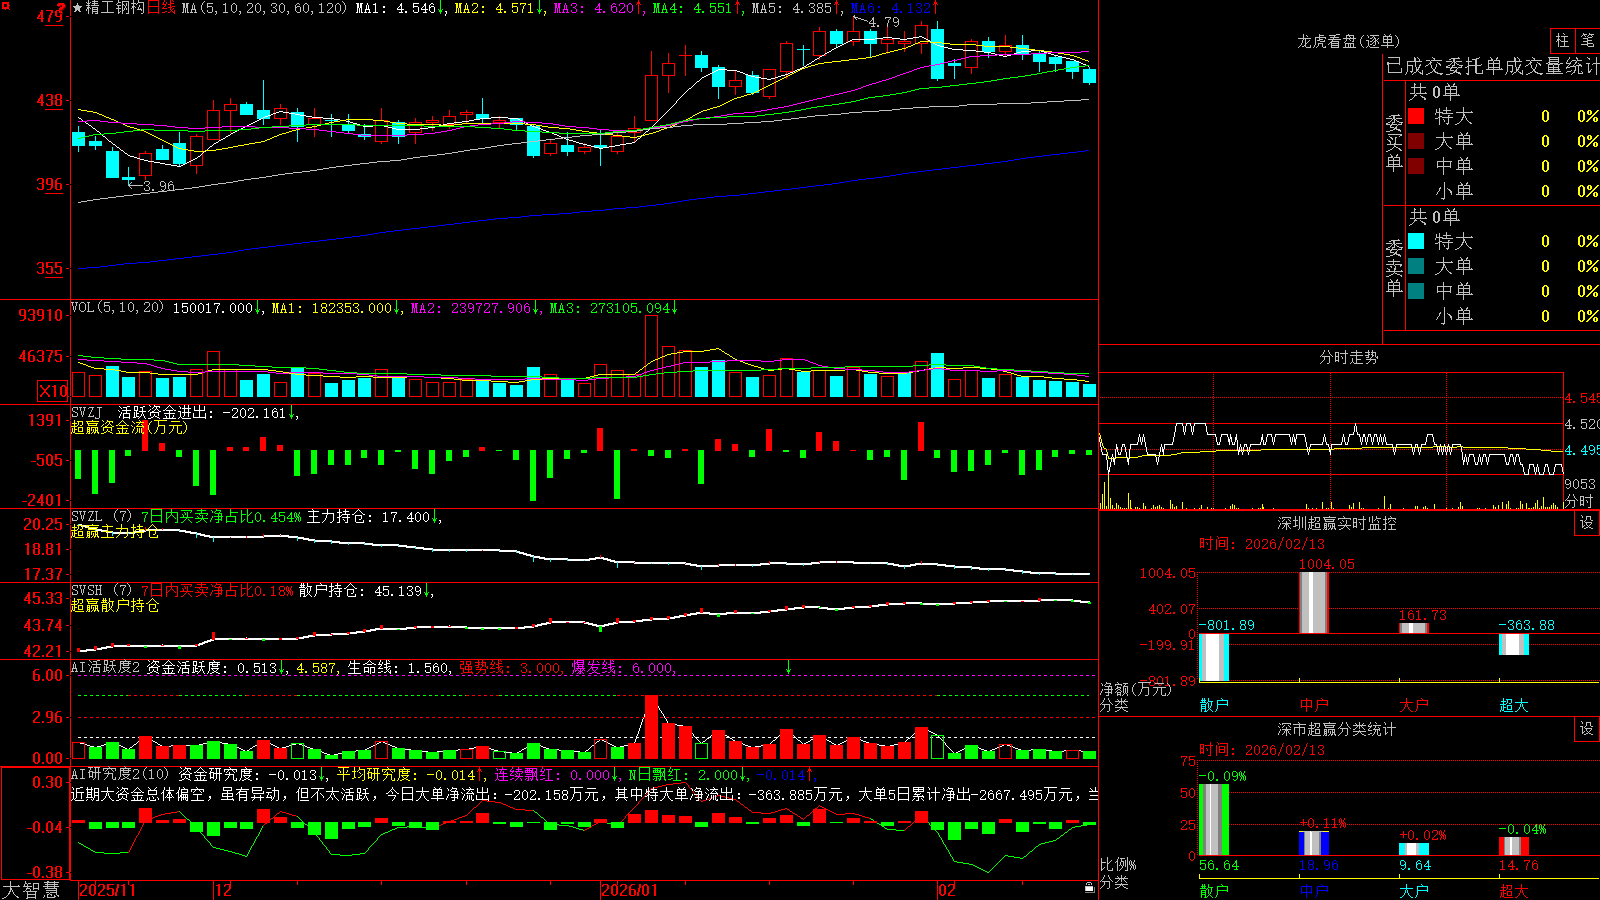Click the 强势线: 3.000 label
The image size is (1600, 900).
pos(510,667)
